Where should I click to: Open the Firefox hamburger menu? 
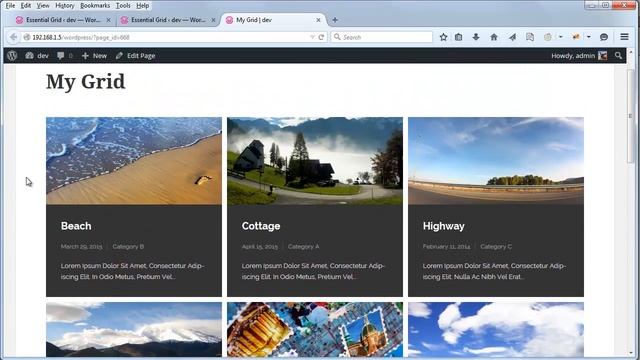point(624,37)
